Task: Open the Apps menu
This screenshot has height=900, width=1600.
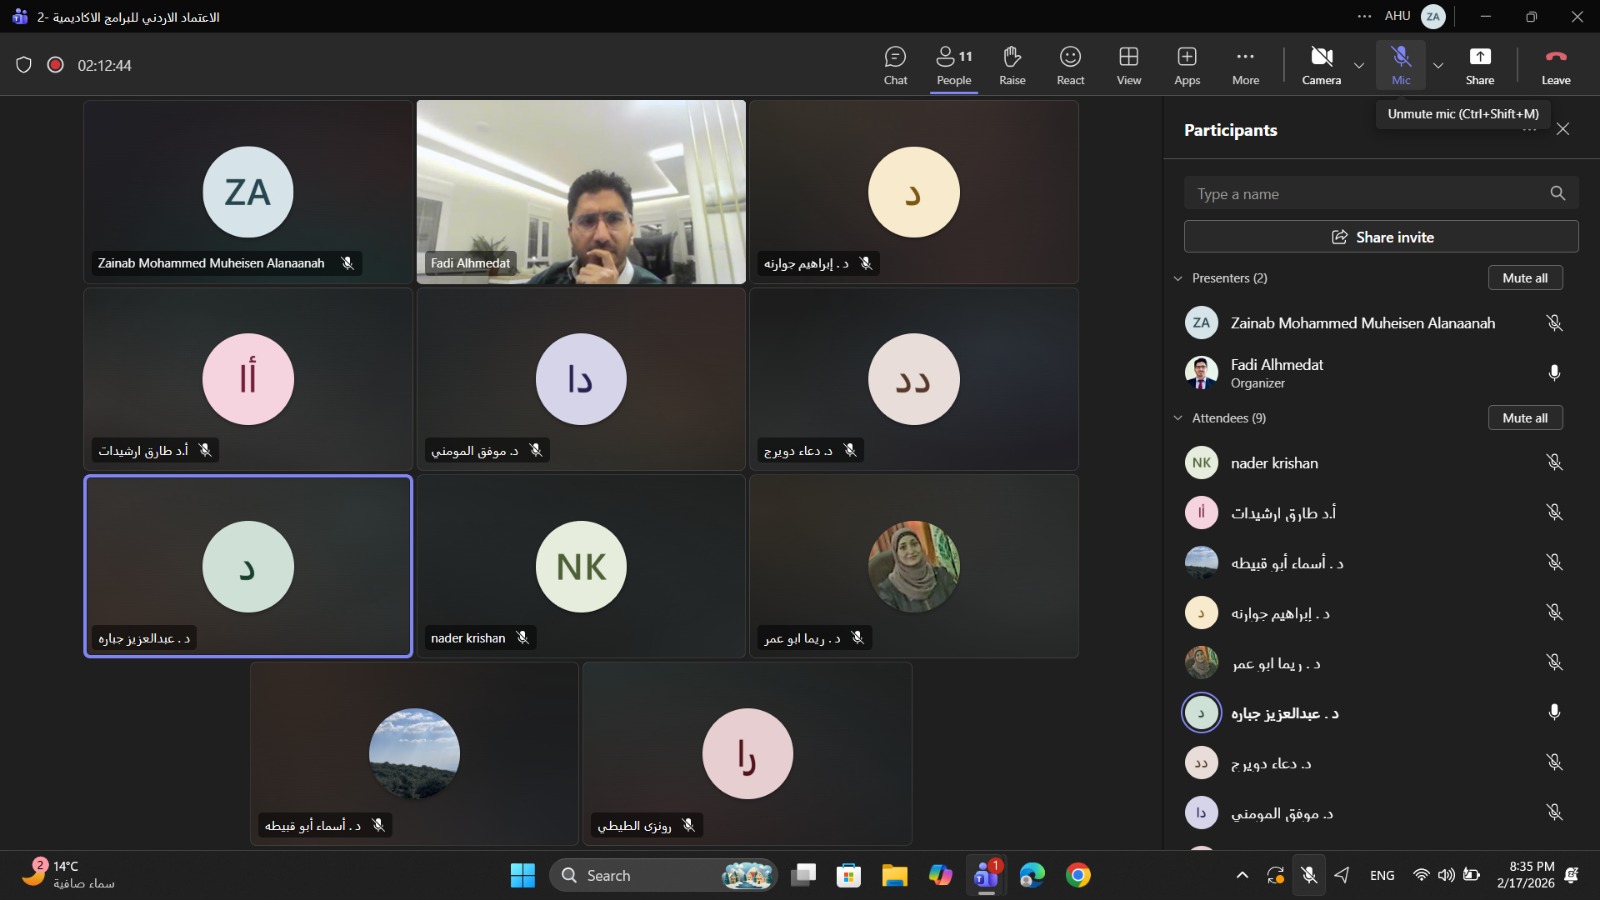Action: tap(1187, 65)
